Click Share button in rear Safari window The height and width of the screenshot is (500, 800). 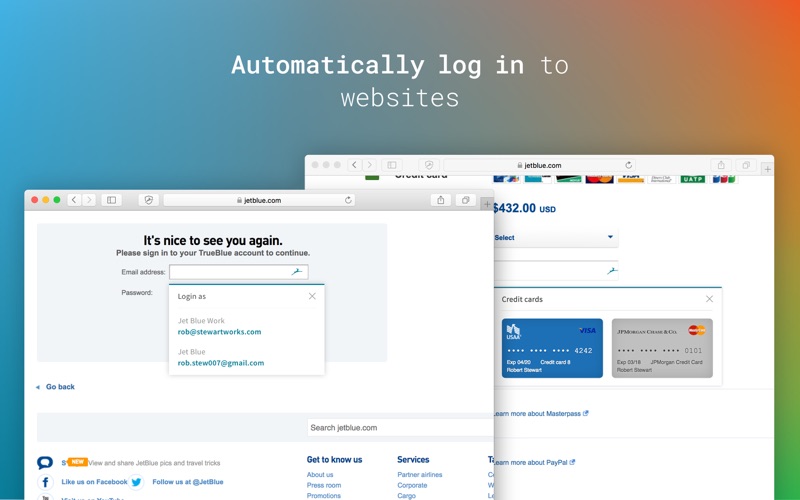(x=721, y=165)
